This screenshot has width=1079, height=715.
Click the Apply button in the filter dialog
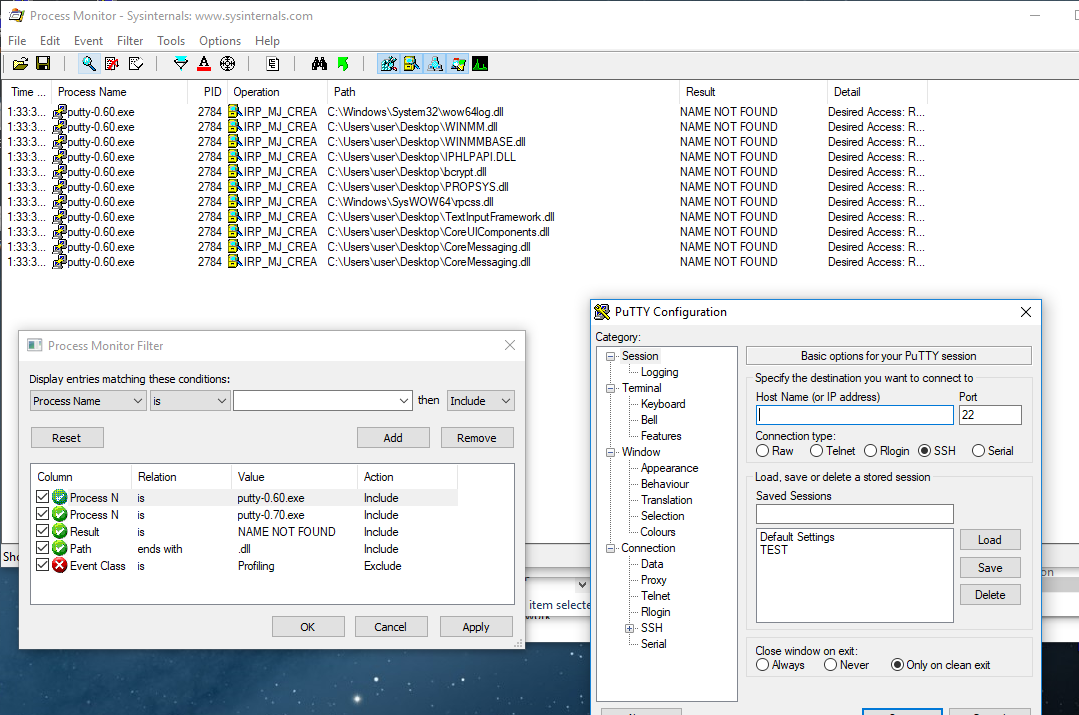476,626
